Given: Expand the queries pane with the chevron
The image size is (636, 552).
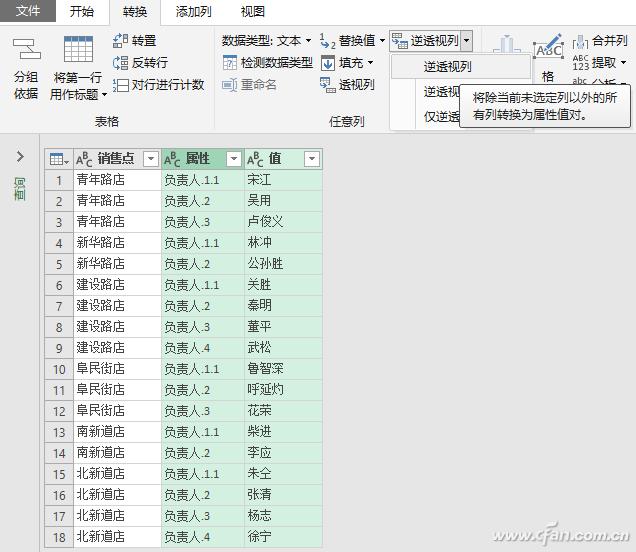Looking at the screenshot, I should click(20, 157).
